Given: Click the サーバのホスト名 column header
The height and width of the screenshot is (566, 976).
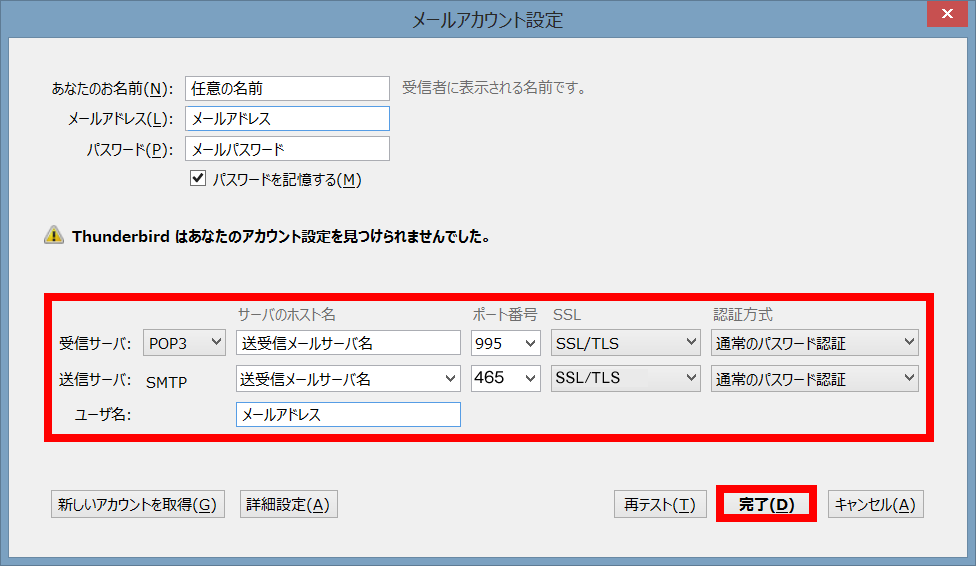Looking at the screenshot, I should pyautogui.click(x=287, y=314).
